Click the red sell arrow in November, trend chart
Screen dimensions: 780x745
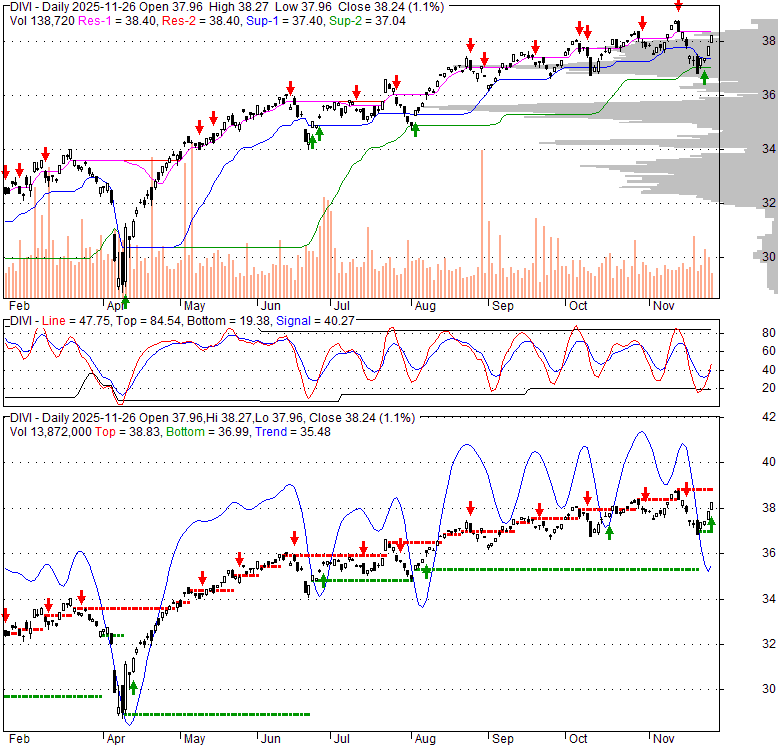686,489
